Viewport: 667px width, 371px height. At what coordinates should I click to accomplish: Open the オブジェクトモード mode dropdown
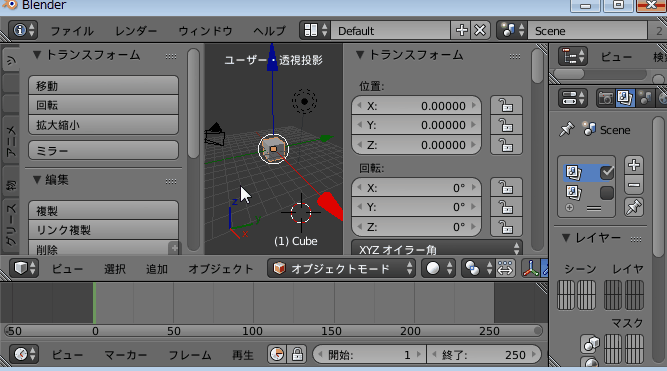[341, 268]
